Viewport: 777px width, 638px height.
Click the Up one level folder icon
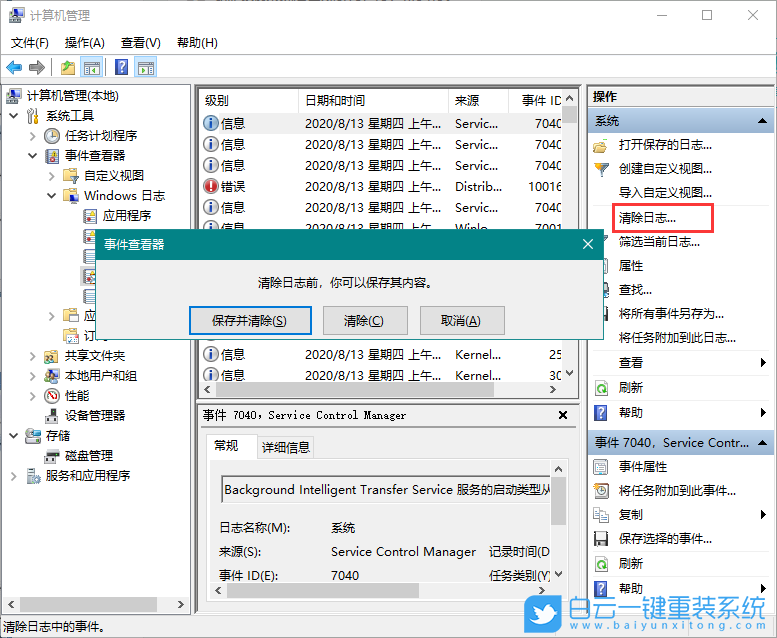pyautogui.click(x=68, y=67)
